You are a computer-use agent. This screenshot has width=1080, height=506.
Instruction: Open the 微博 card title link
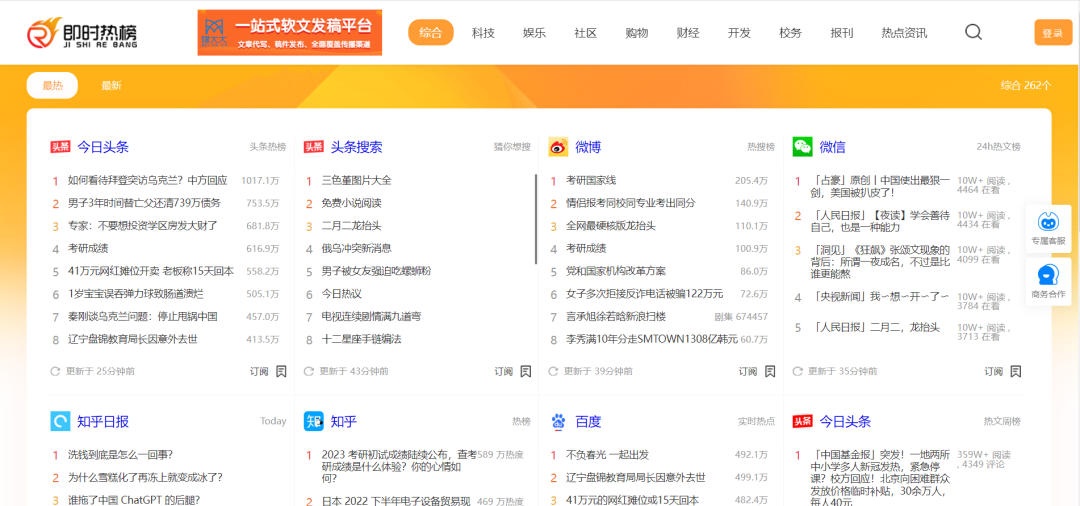tap(588, 147)
